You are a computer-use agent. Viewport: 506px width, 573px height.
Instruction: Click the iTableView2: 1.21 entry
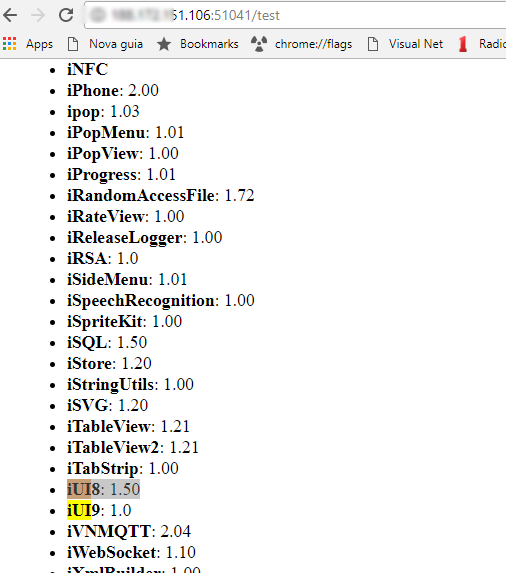[133, 448]
